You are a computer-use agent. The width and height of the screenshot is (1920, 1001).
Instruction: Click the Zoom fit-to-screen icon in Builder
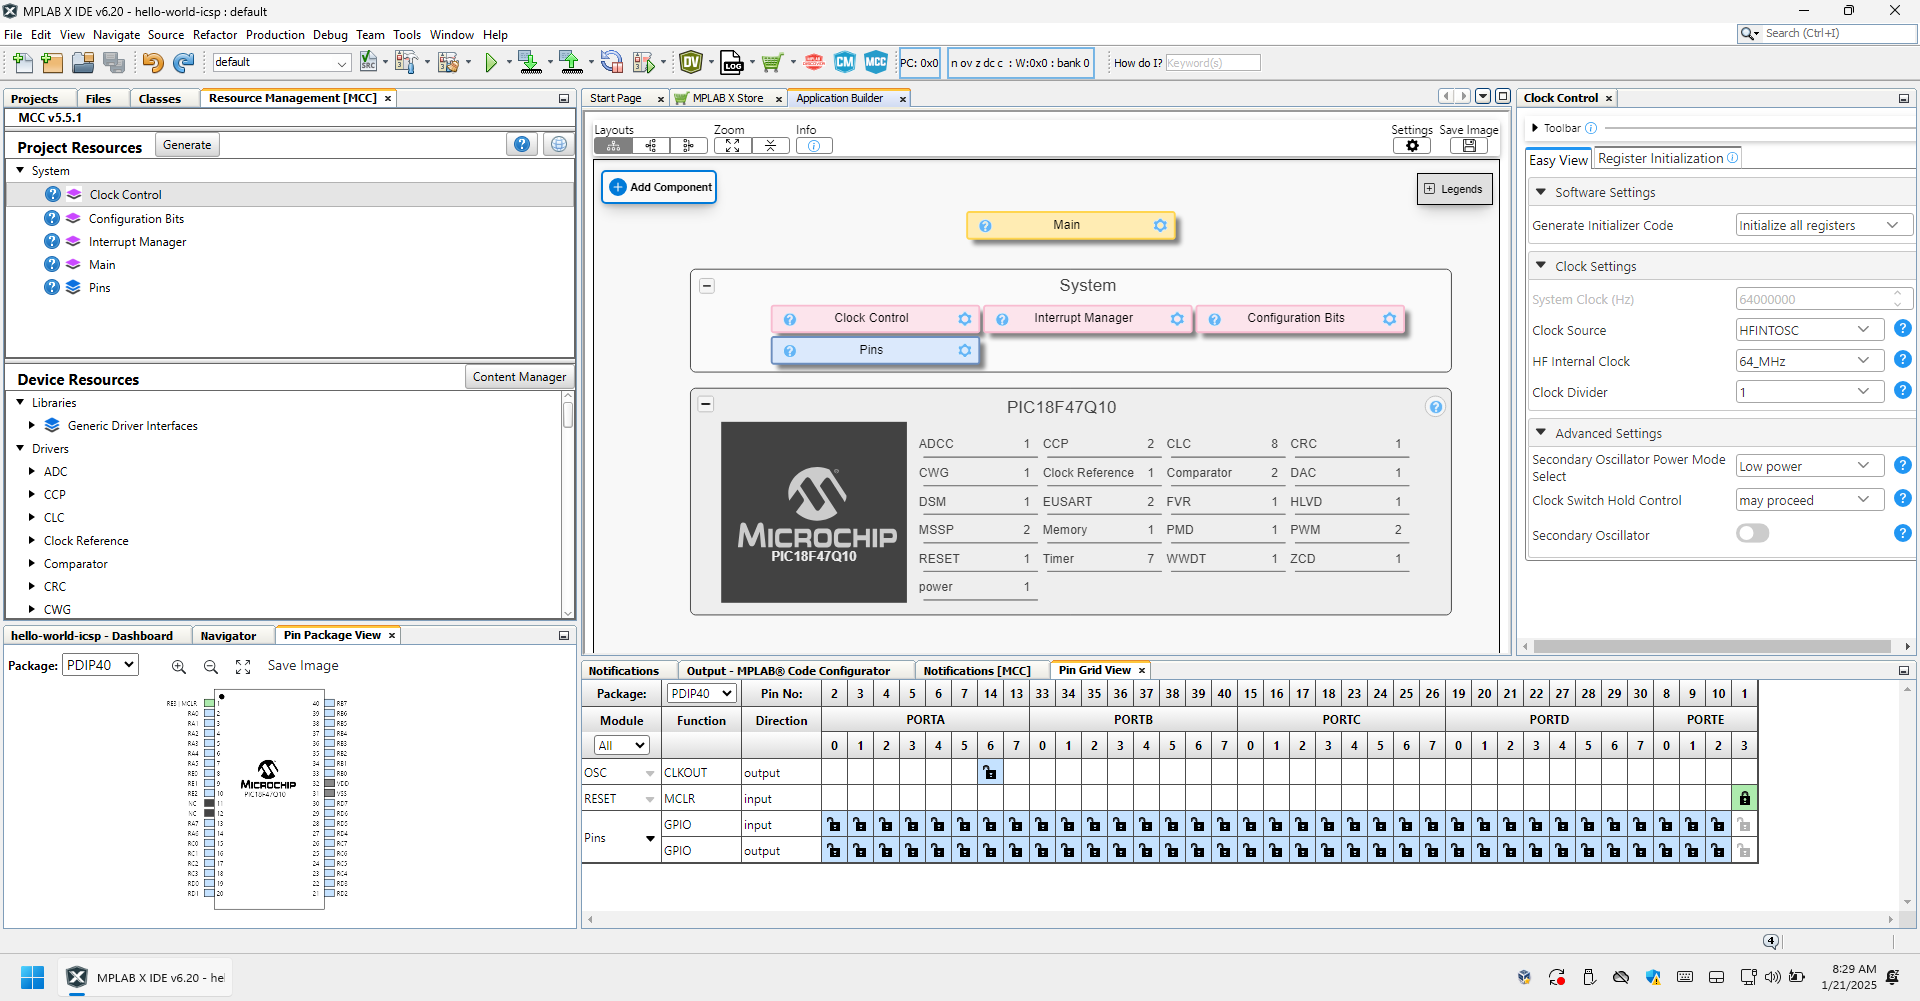733,146
